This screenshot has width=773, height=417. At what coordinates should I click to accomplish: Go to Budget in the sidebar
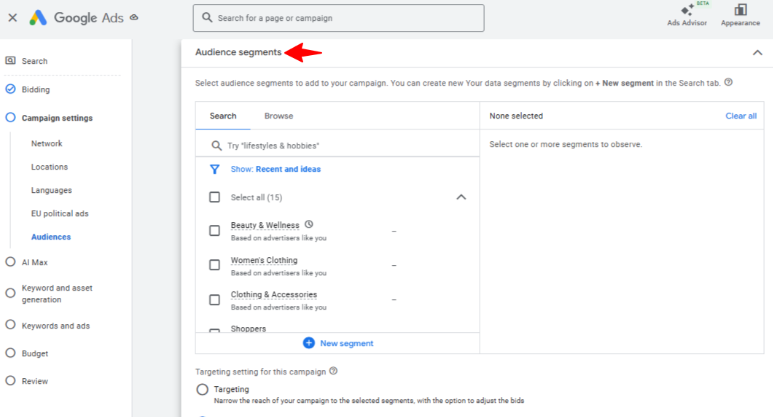pos(35,353)
